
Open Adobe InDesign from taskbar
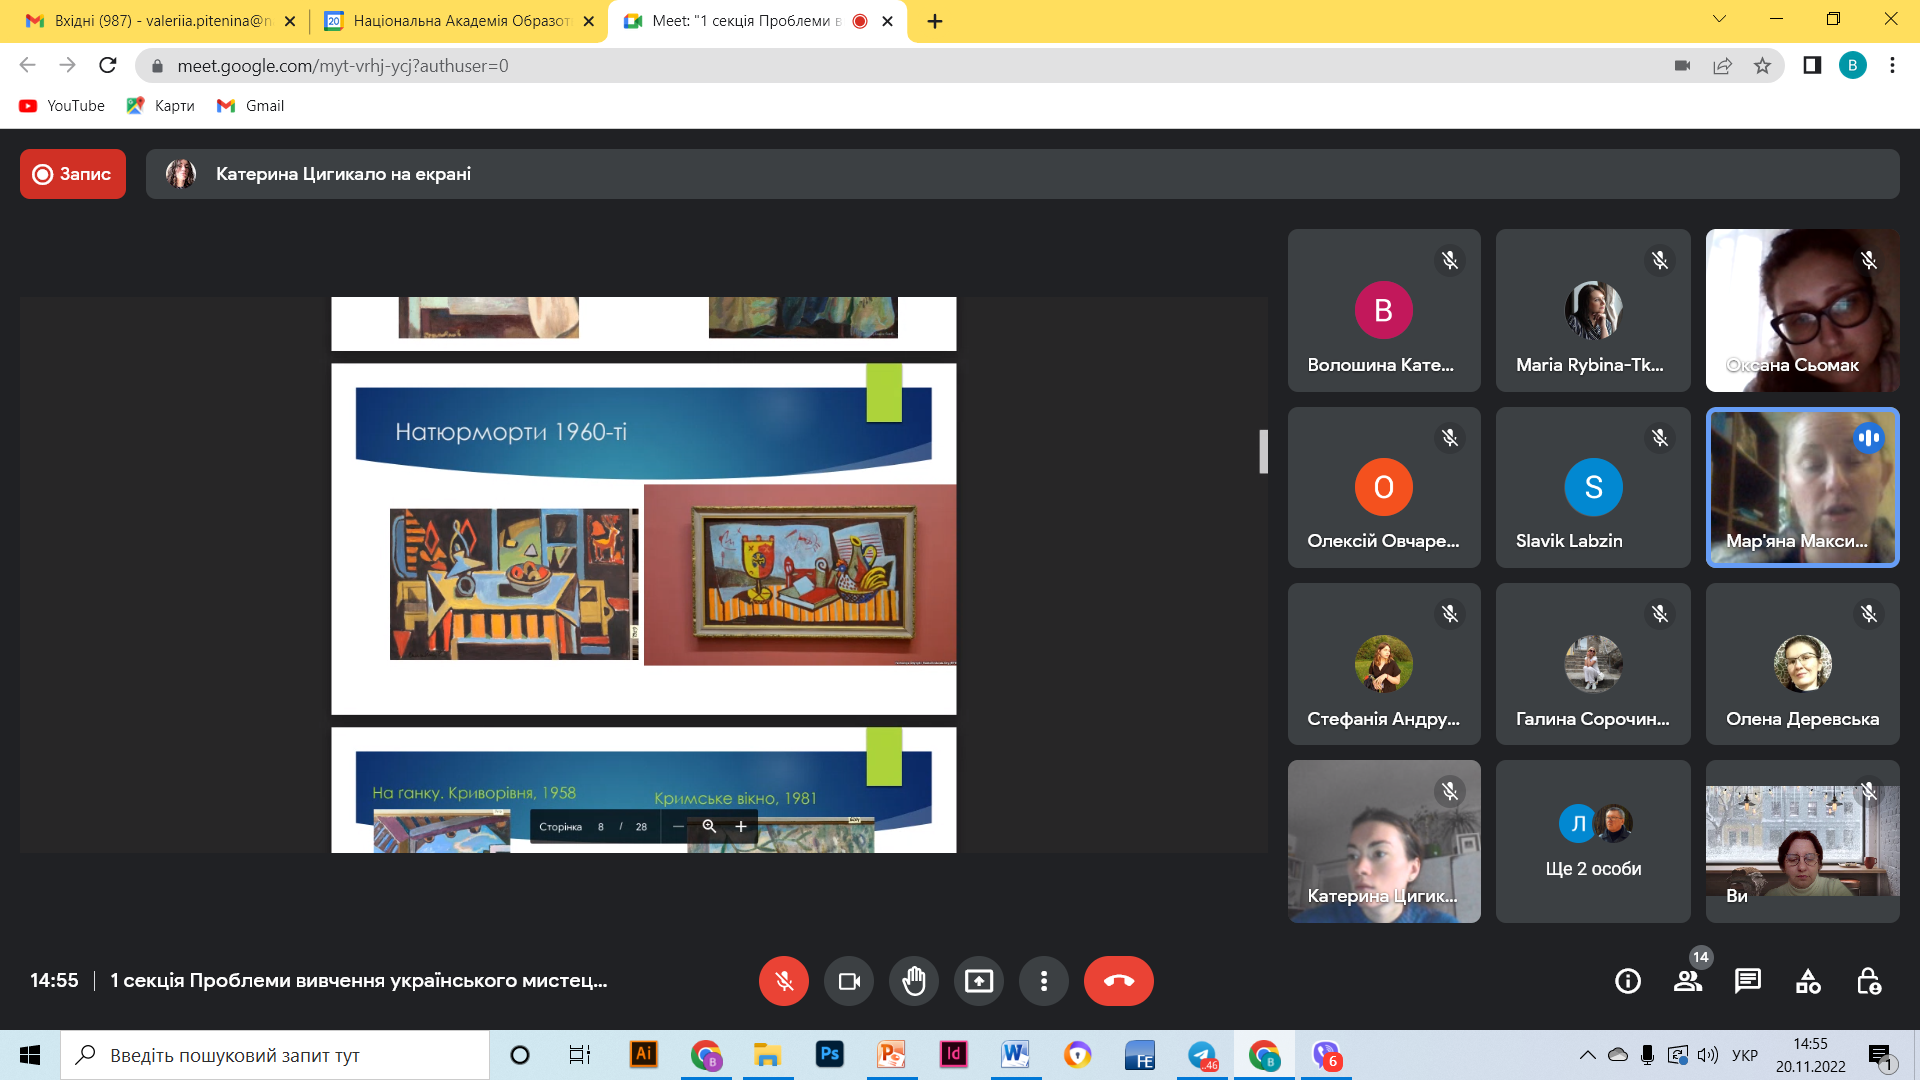(x=953, y=1055)
